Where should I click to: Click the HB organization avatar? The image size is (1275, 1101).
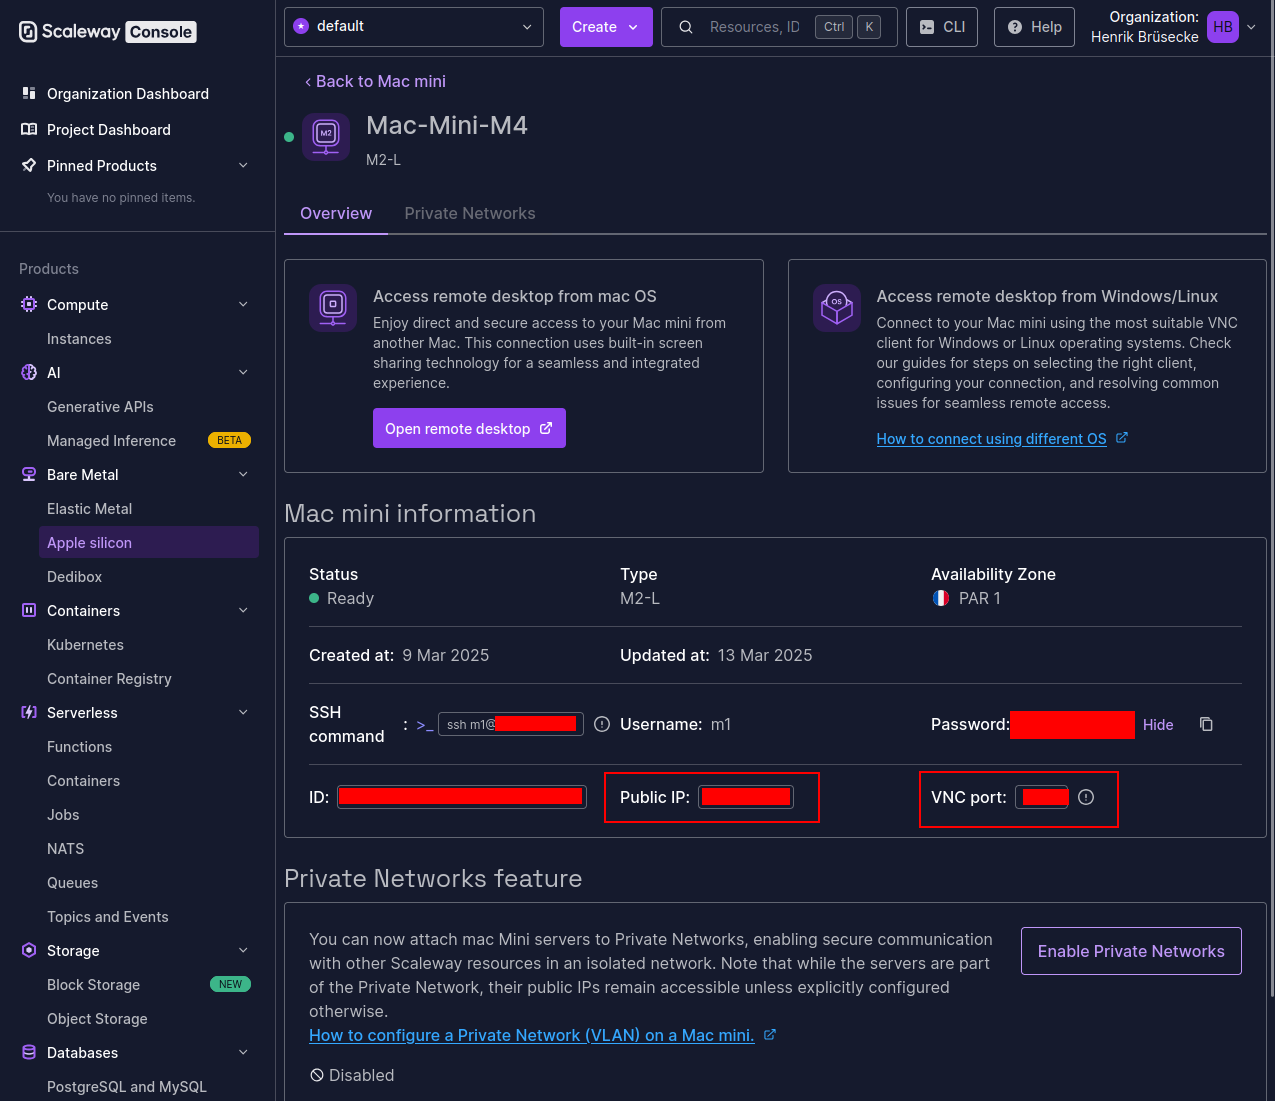1223,27
